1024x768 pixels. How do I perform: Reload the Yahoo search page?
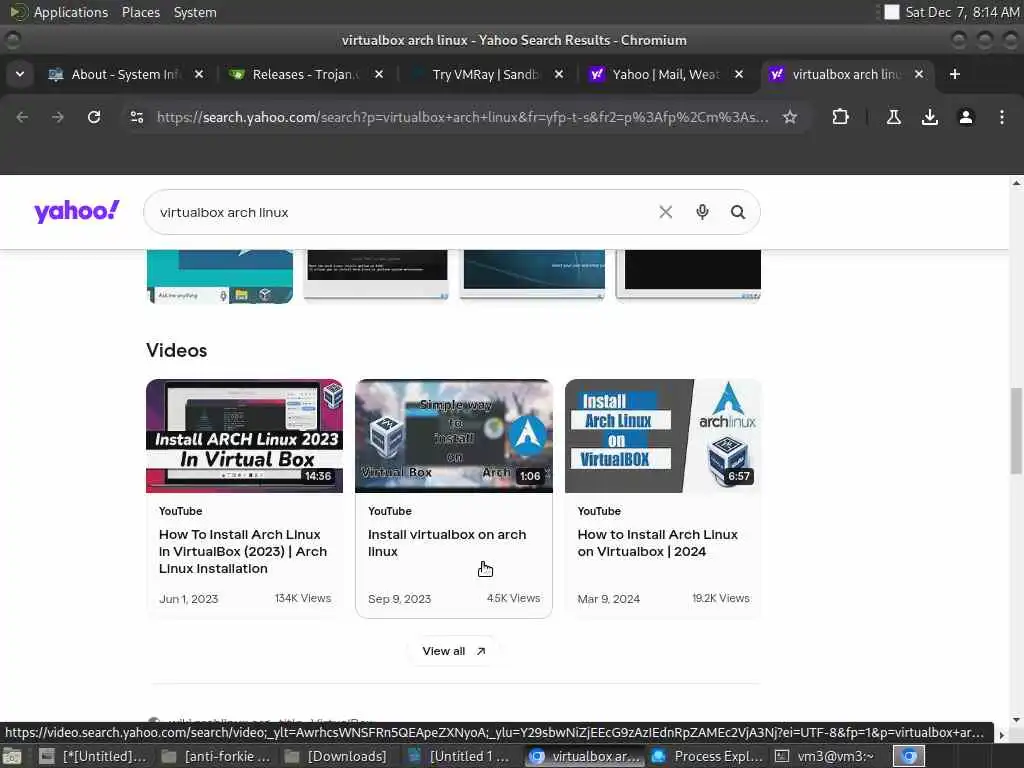click(x=94, y=117)
